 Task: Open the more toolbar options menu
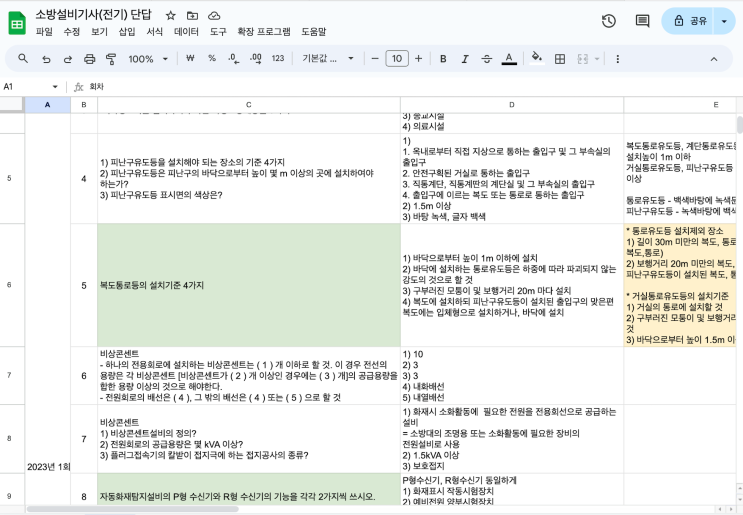pyautogui.click(x=617, y=59)
